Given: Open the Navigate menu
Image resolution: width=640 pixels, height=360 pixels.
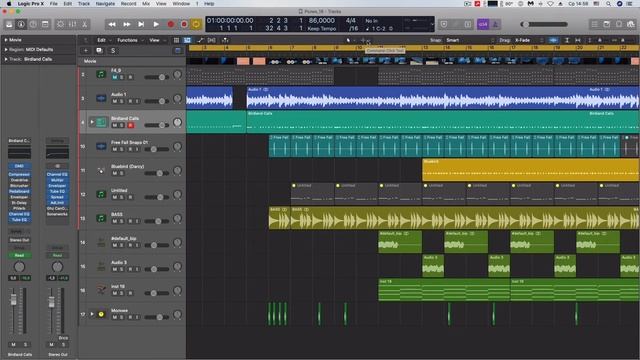Looking at the screenshot, I should (105, 4).
